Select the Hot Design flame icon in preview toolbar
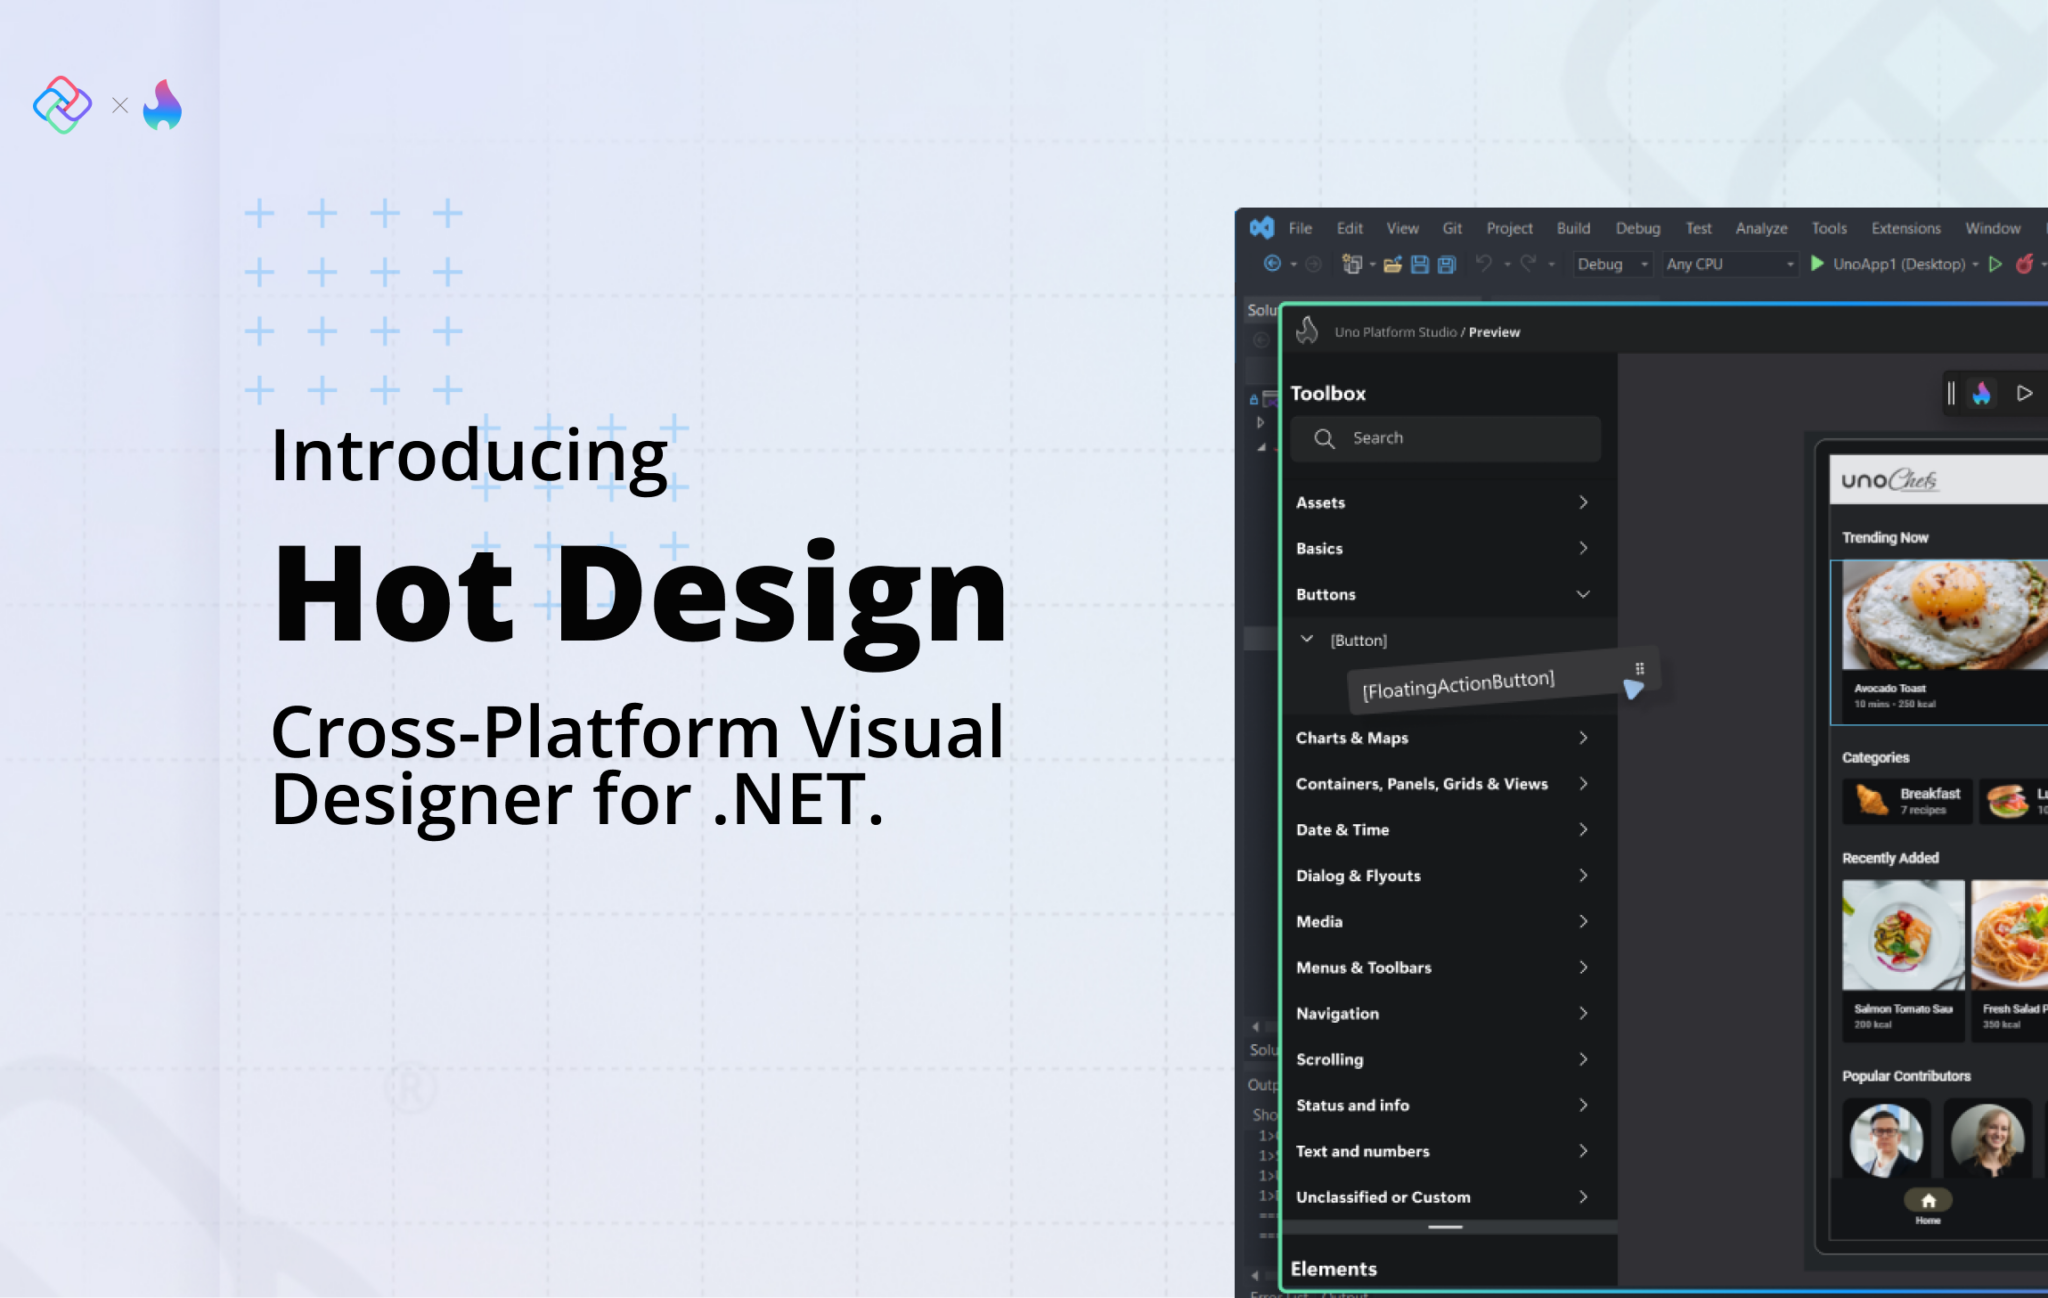This screenshot has height=1298, width=2048. point(1984,394)
